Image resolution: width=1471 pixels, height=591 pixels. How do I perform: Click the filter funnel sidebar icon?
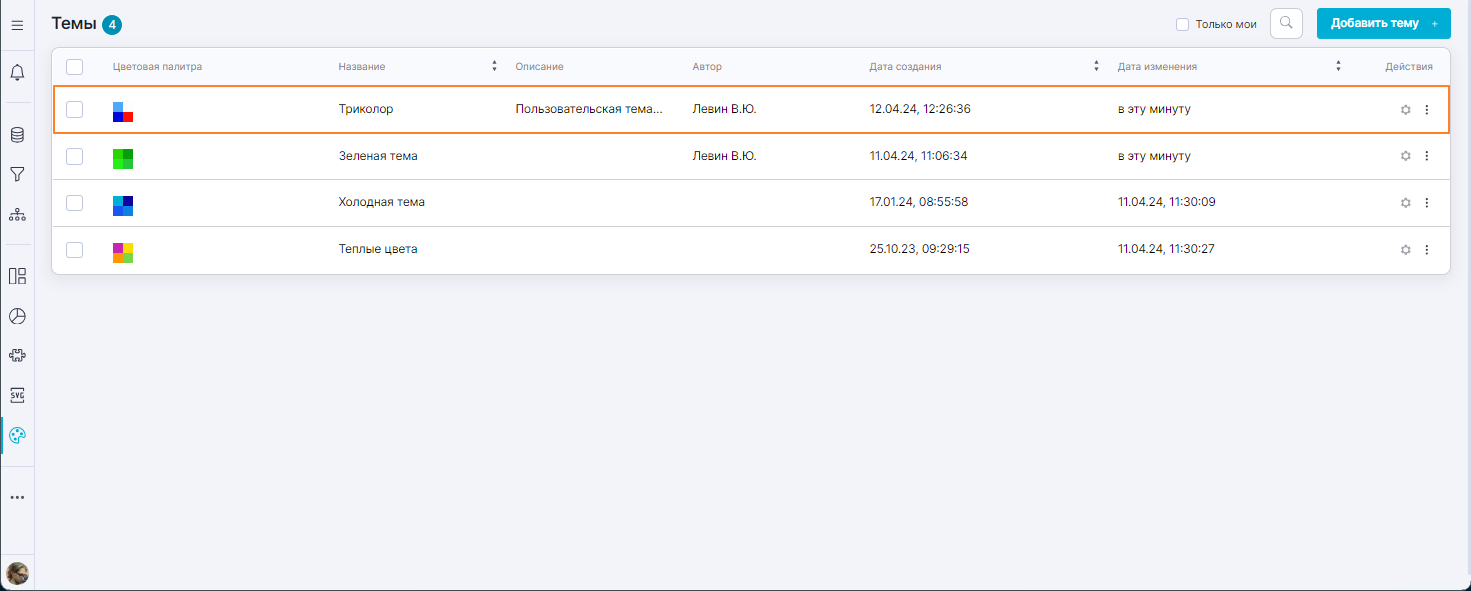tap(17, 174)
